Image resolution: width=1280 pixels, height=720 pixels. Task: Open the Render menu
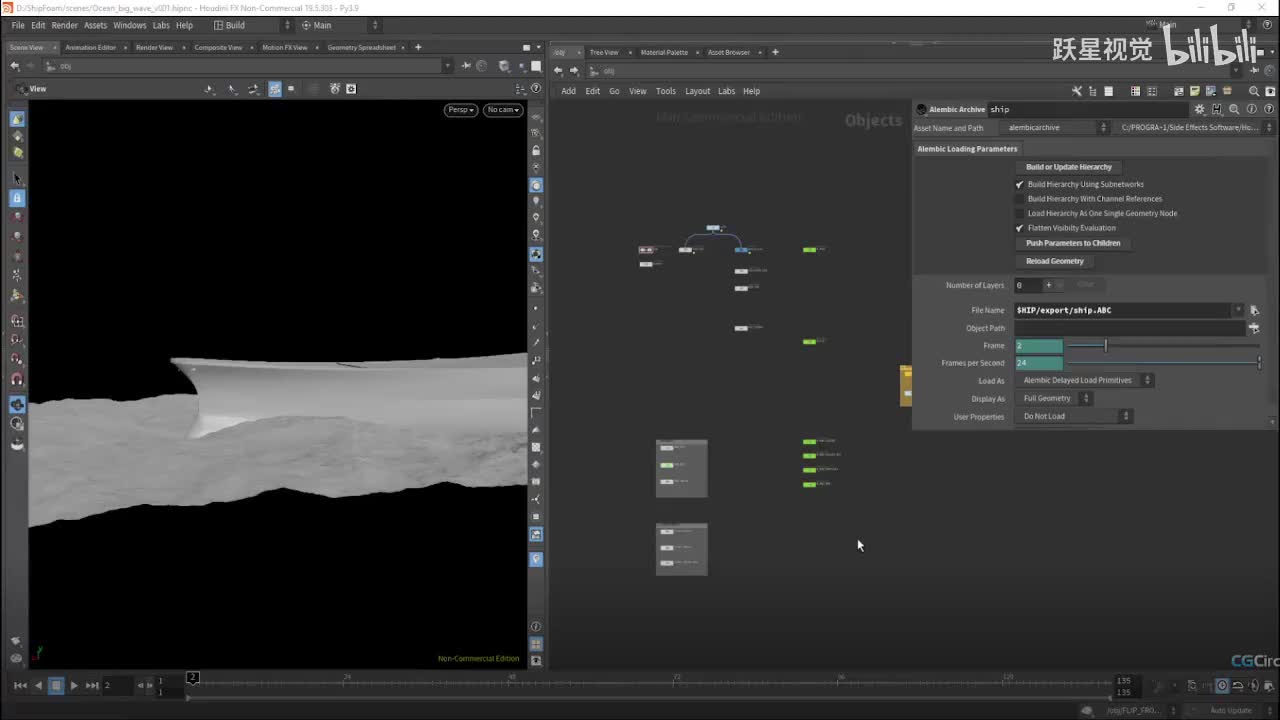(x=64, y=25)
